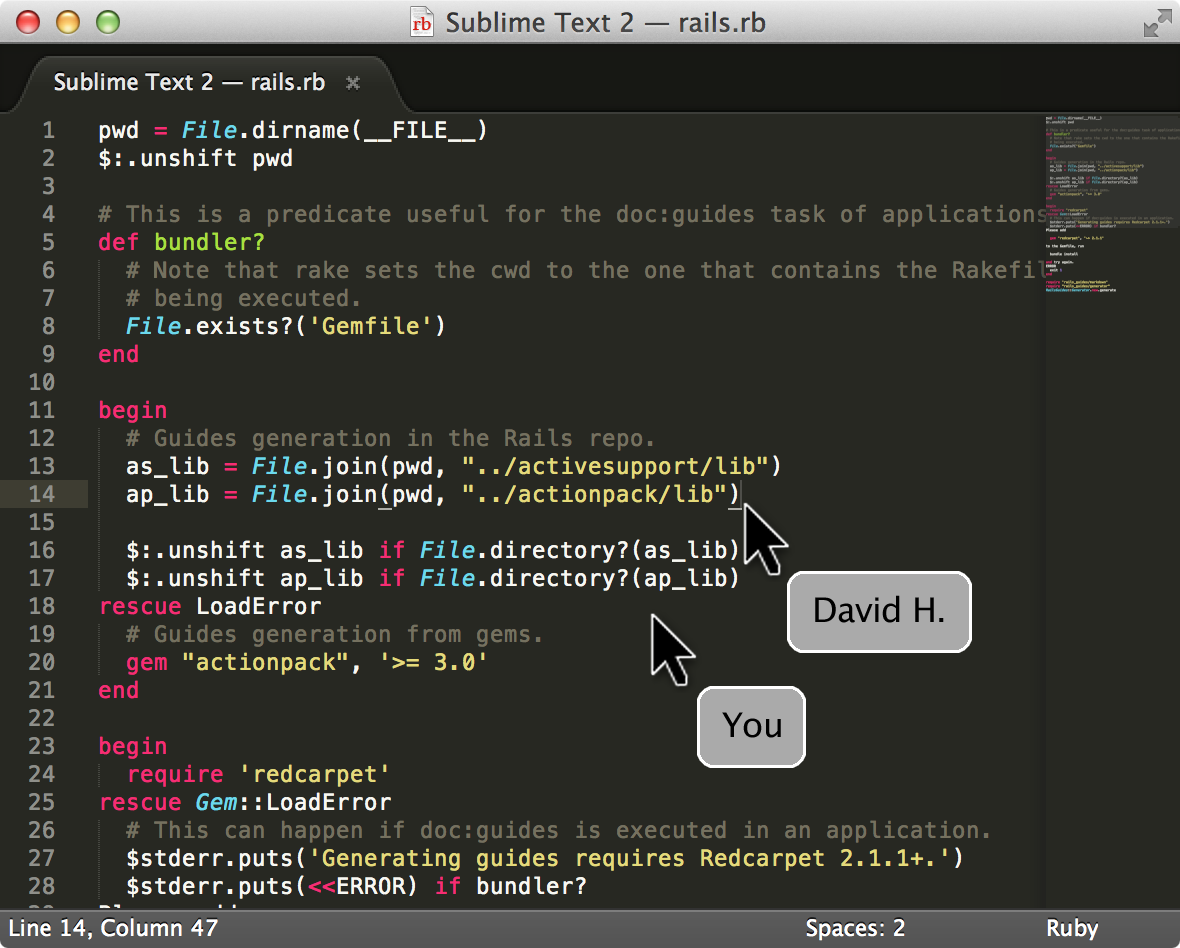Click the "rescue LoadError" line
This screenshot has width=1180, height=948.
(x=210, y=606)
